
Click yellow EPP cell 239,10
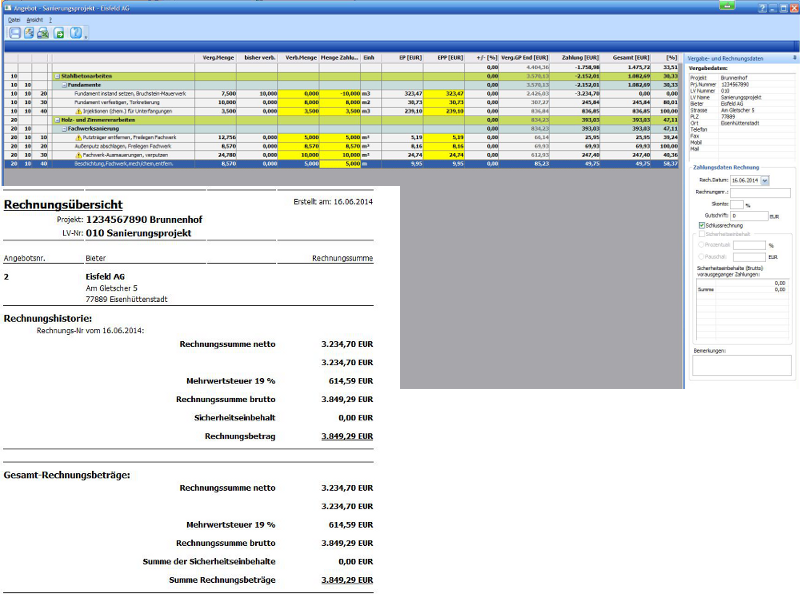pyautogui.click(x=444, y=111)
